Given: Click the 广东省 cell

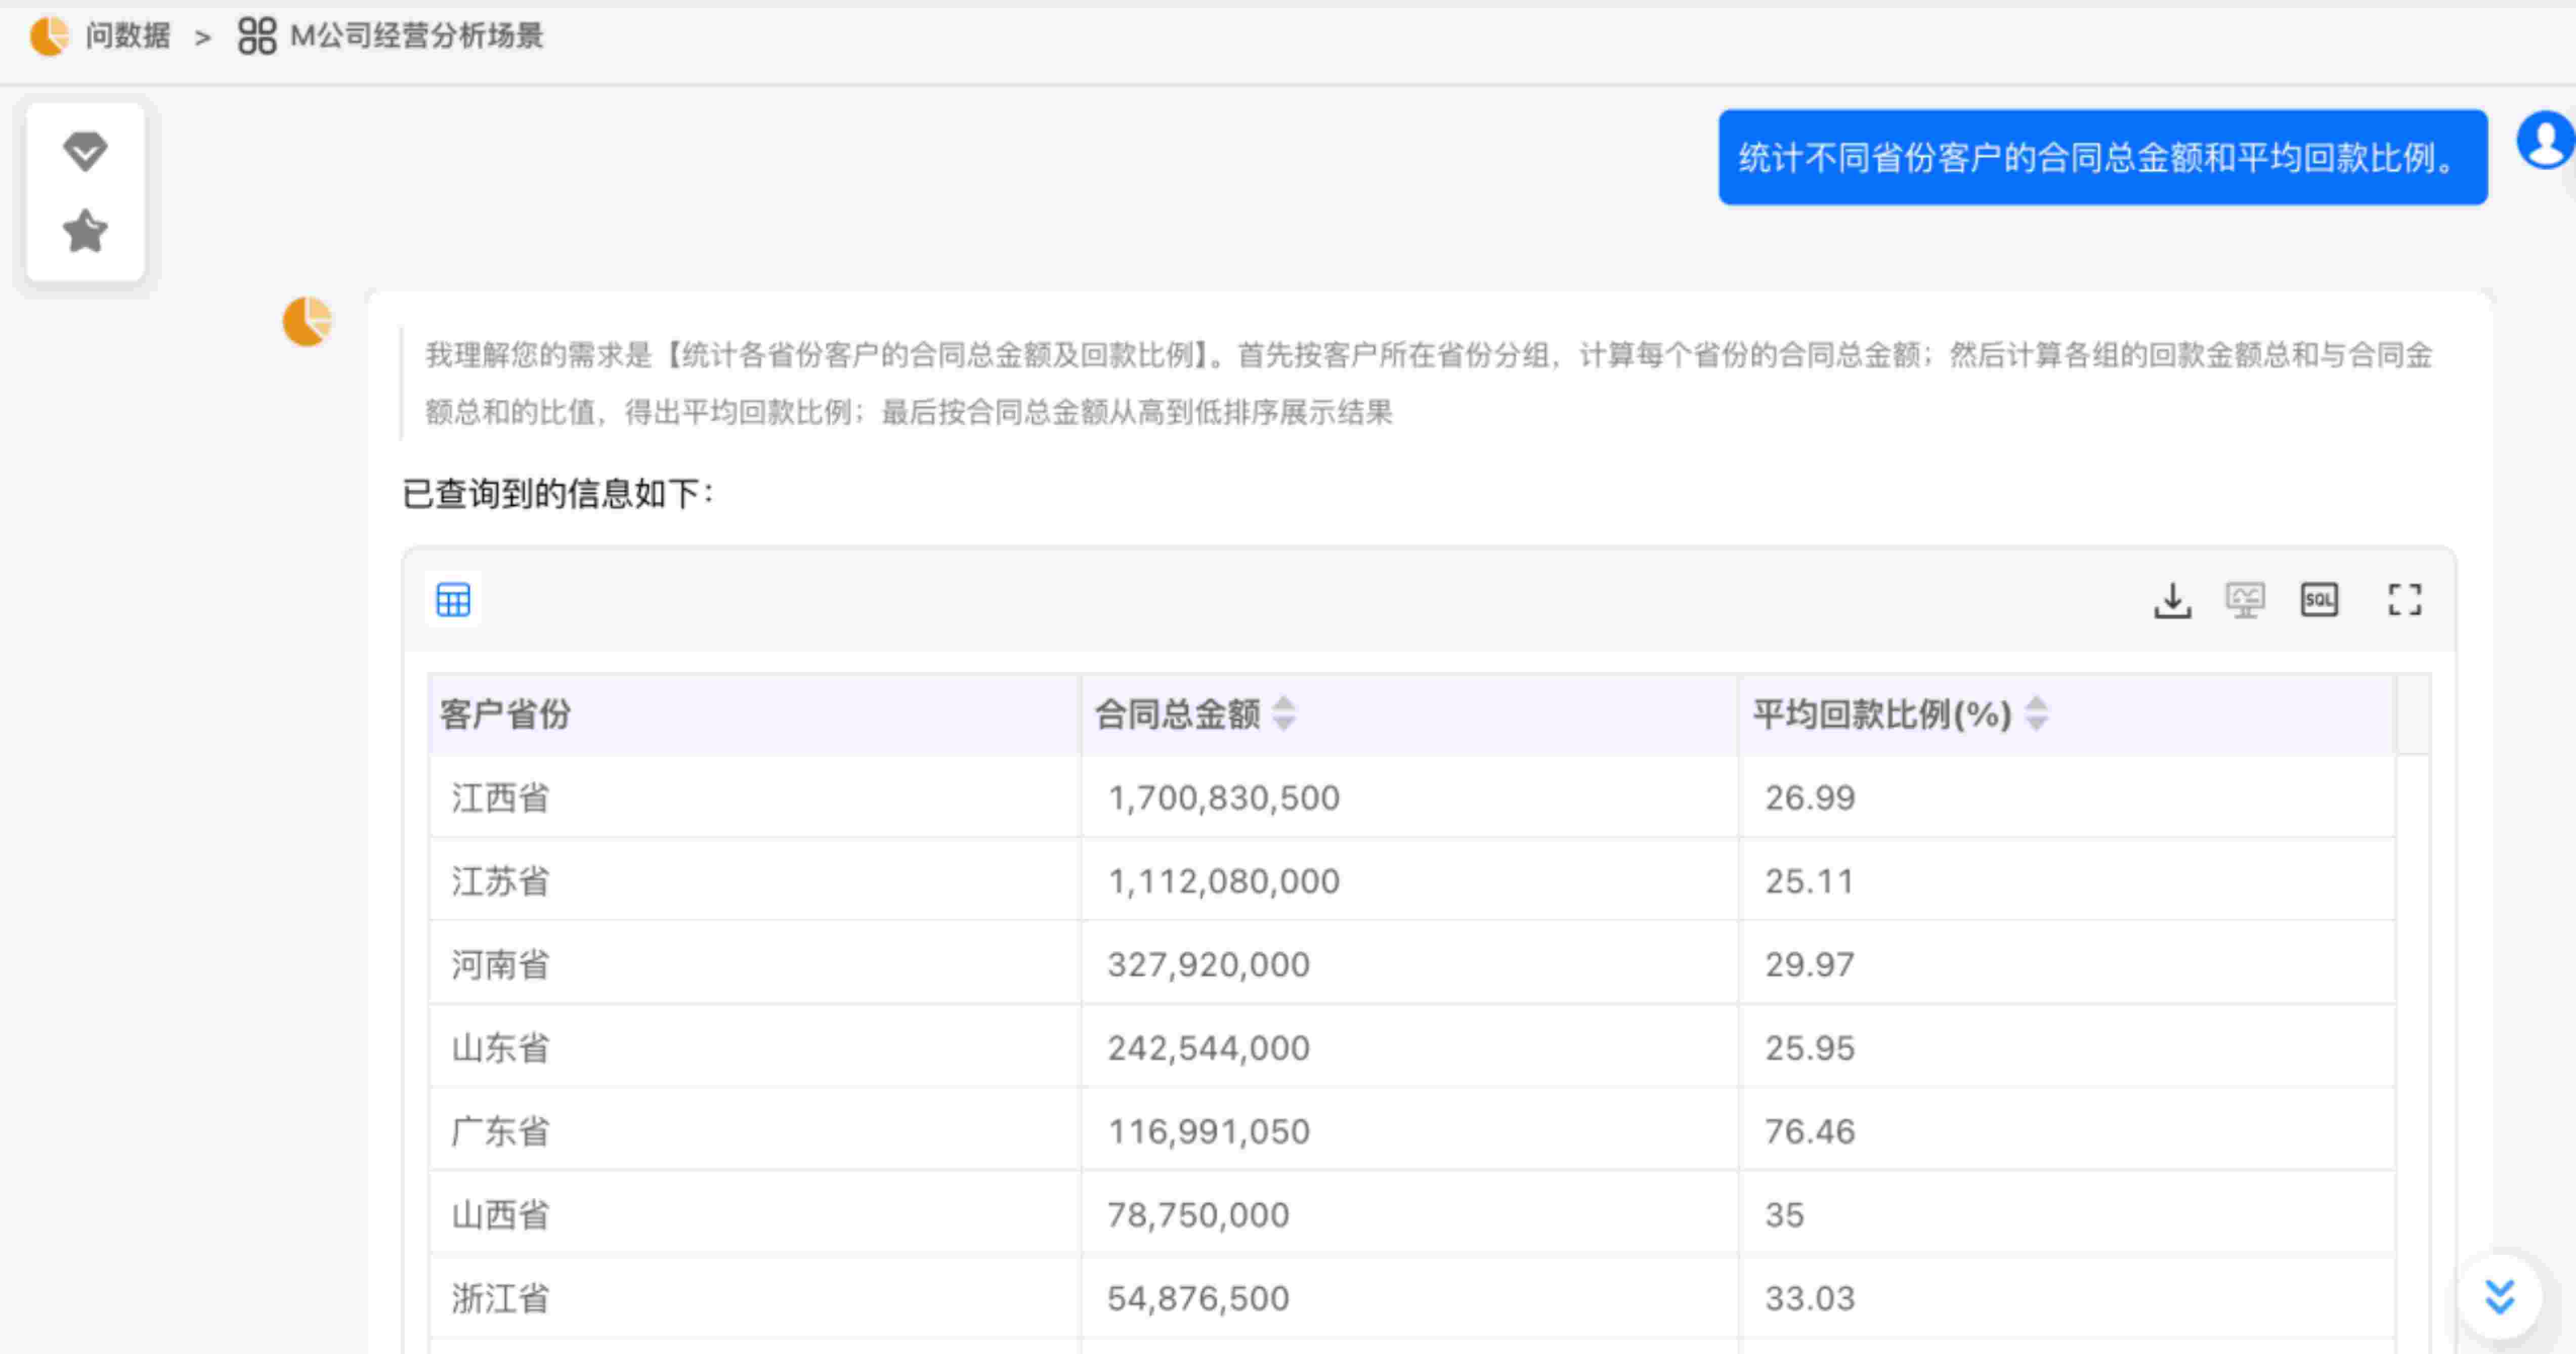Looking at the screenshot, I should (x=500, y=1131).
